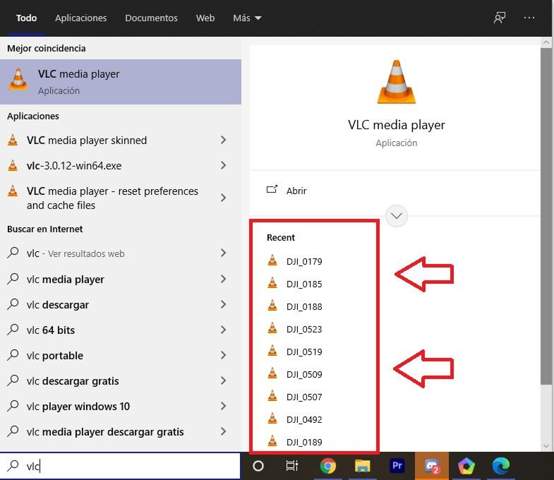The height and width of the screenshot is (480, 554).
Task: Switch to the Aplicaciones tab
Action: click(x=81, y=18)
